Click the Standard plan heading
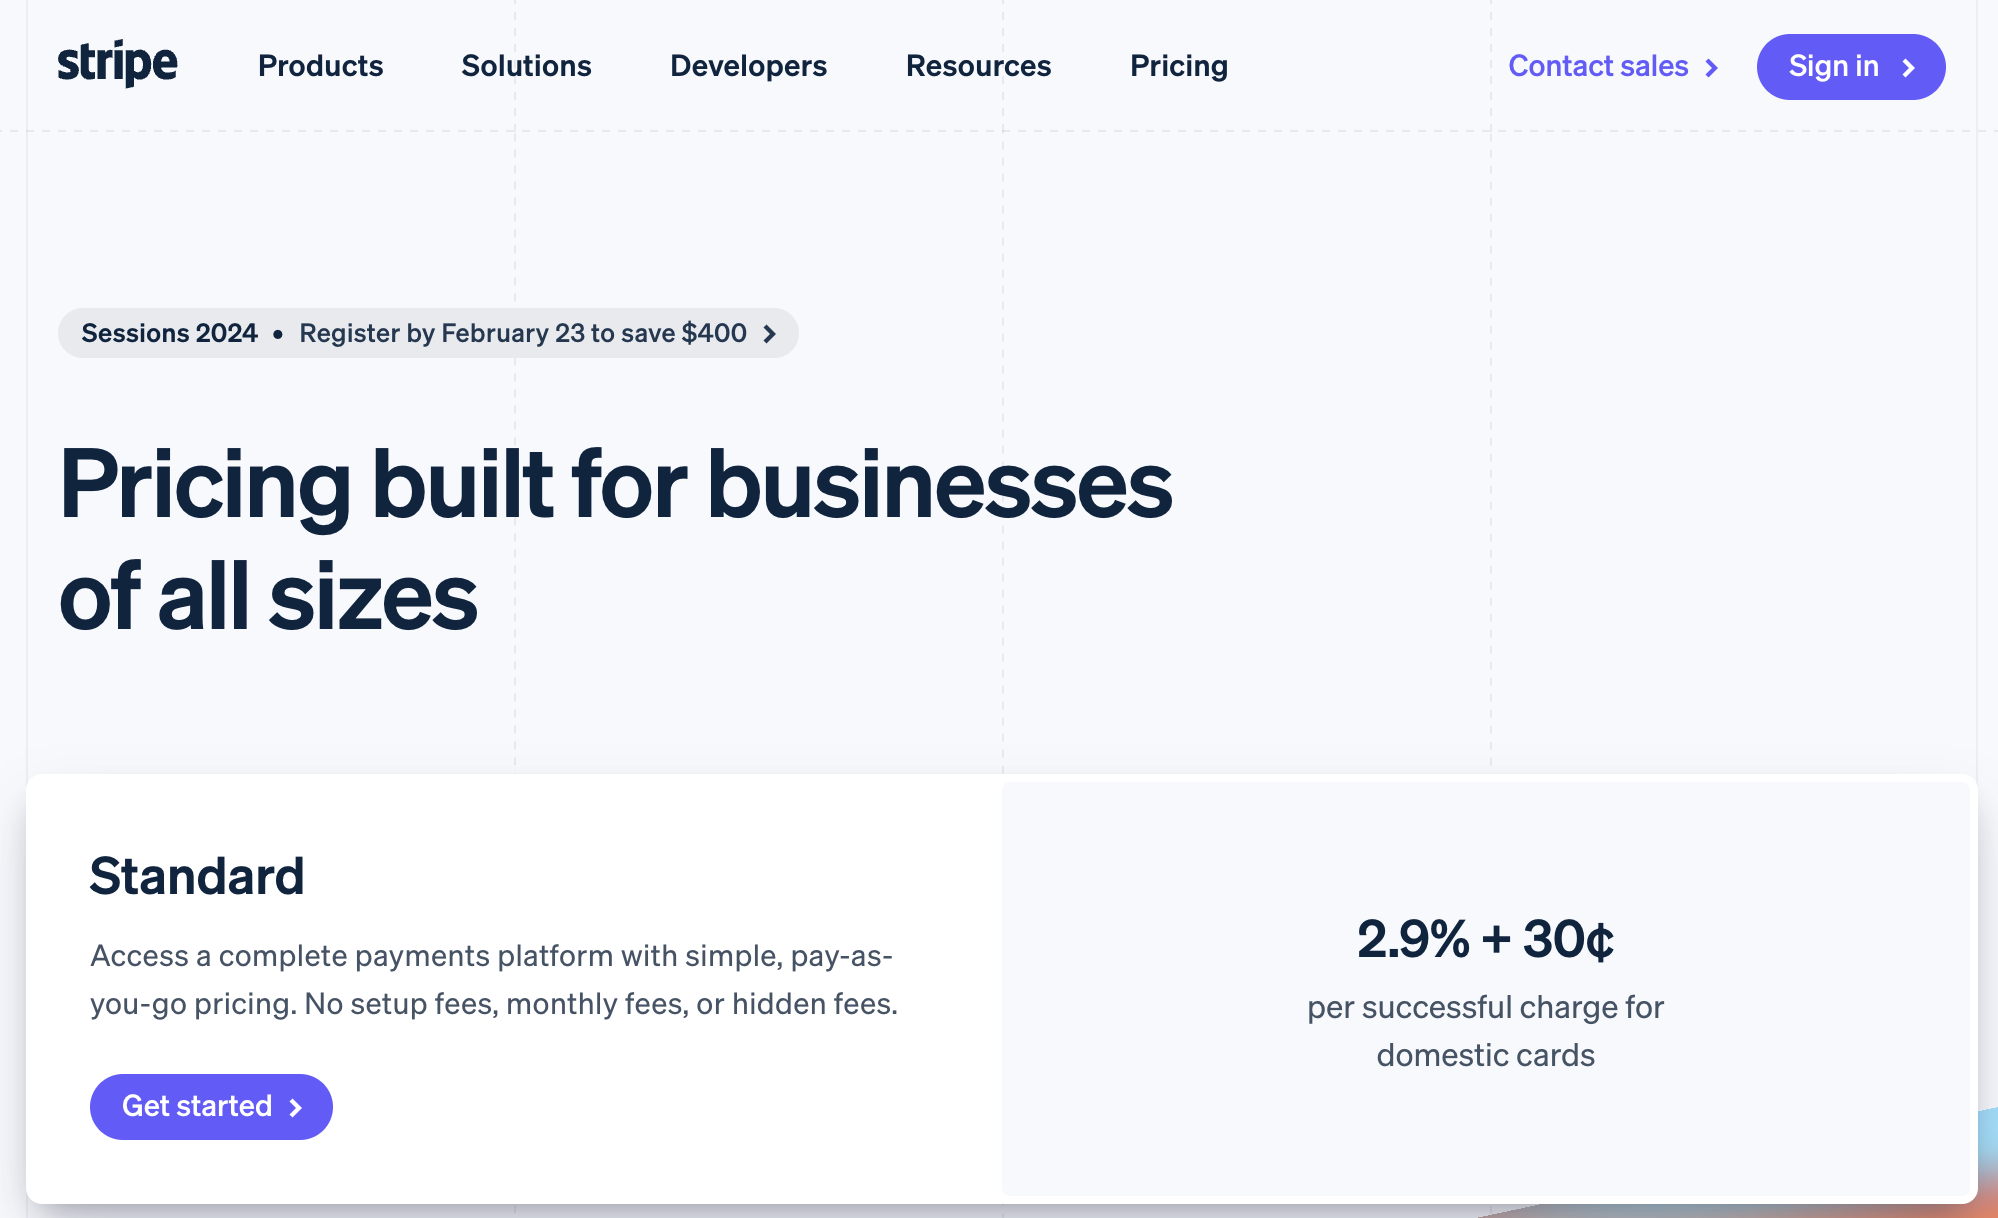1998x1218 pixels. 197,876
